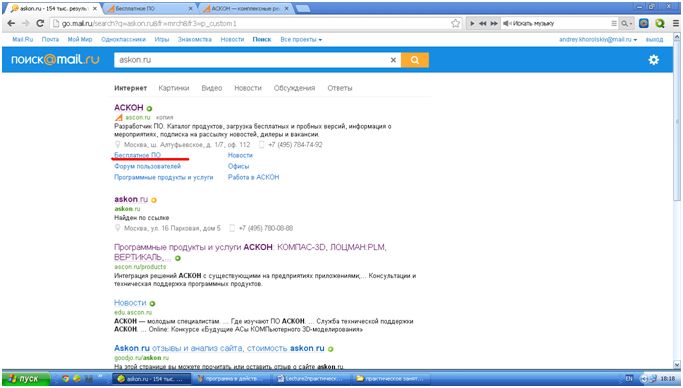Click the поиск@mail.ru logo
Image resolution: width=683 pixels, height=388 pixels.
click(x=55, y=60)
